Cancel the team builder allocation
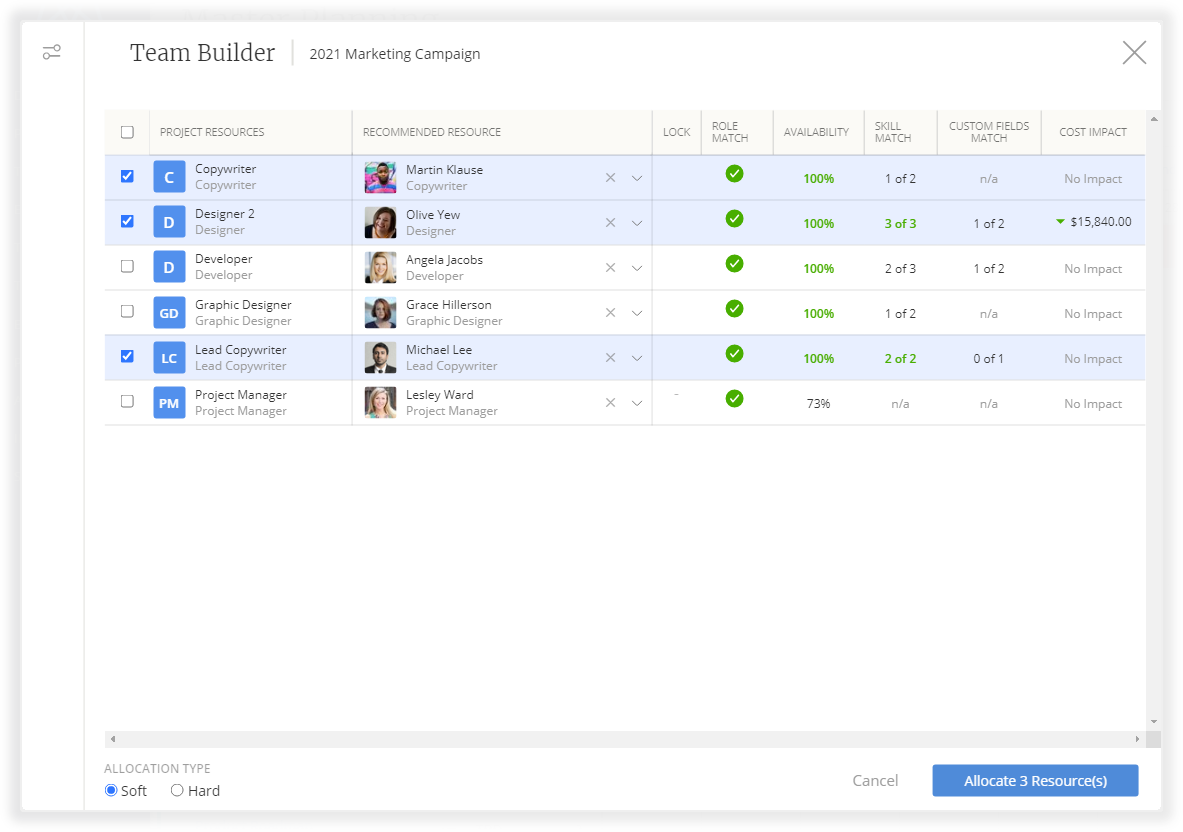Viewport: 1183px width, 832px height. pyautogui.click(x=875, y=780)
